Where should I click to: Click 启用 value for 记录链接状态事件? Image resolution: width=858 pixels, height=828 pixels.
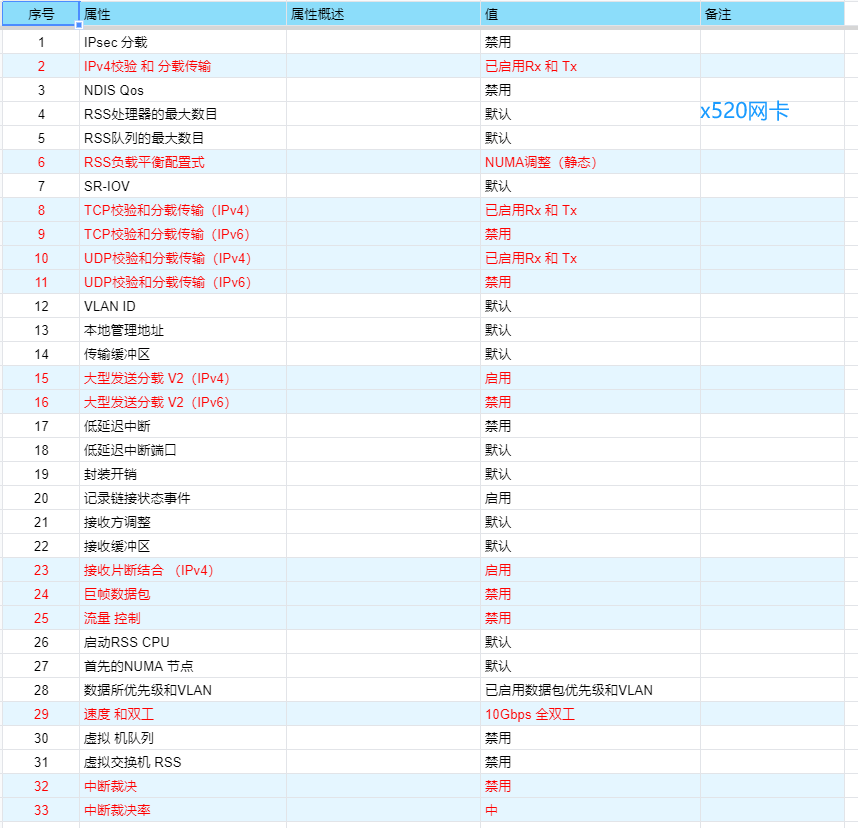pyautogui.click(x=590, y=498)
